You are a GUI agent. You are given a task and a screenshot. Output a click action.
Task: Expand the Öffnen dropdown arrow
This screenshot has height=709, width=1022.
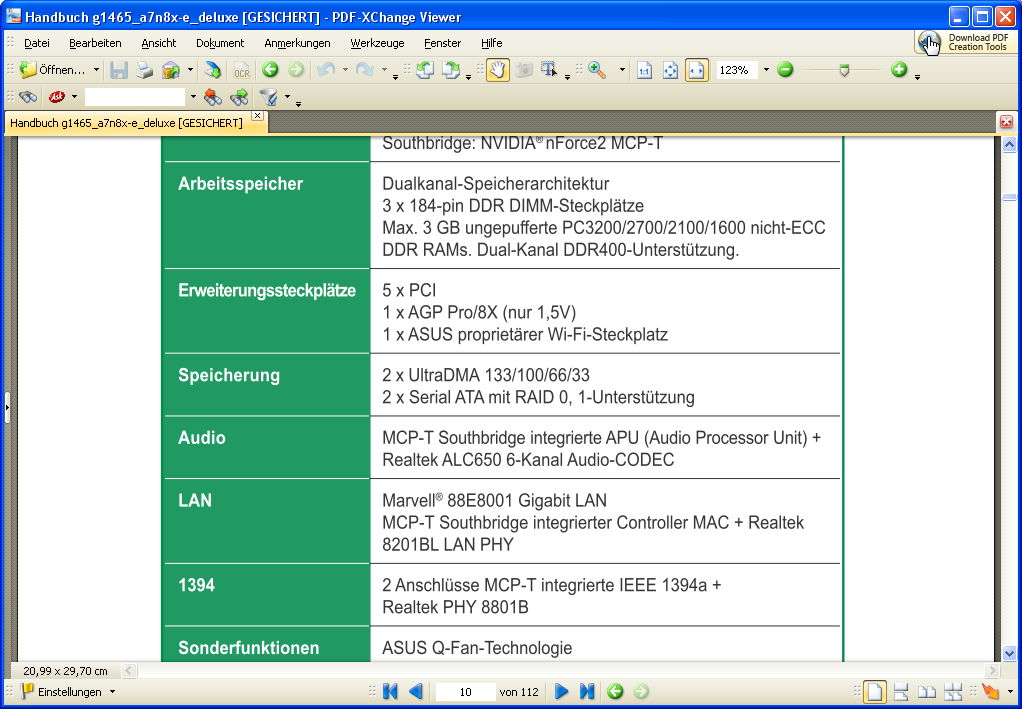coord(96,70)
